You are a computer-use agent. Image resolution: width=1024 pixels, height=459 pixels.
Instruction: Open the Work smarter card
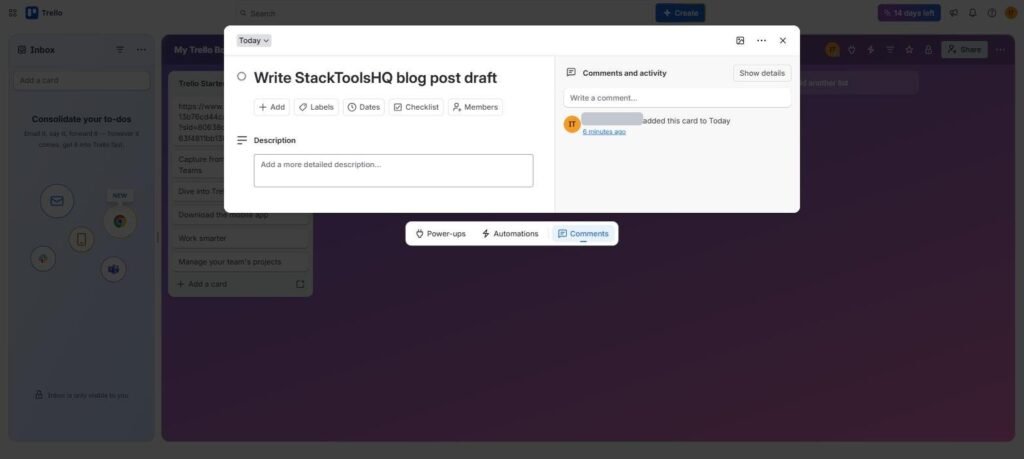[x=240, y=238]
